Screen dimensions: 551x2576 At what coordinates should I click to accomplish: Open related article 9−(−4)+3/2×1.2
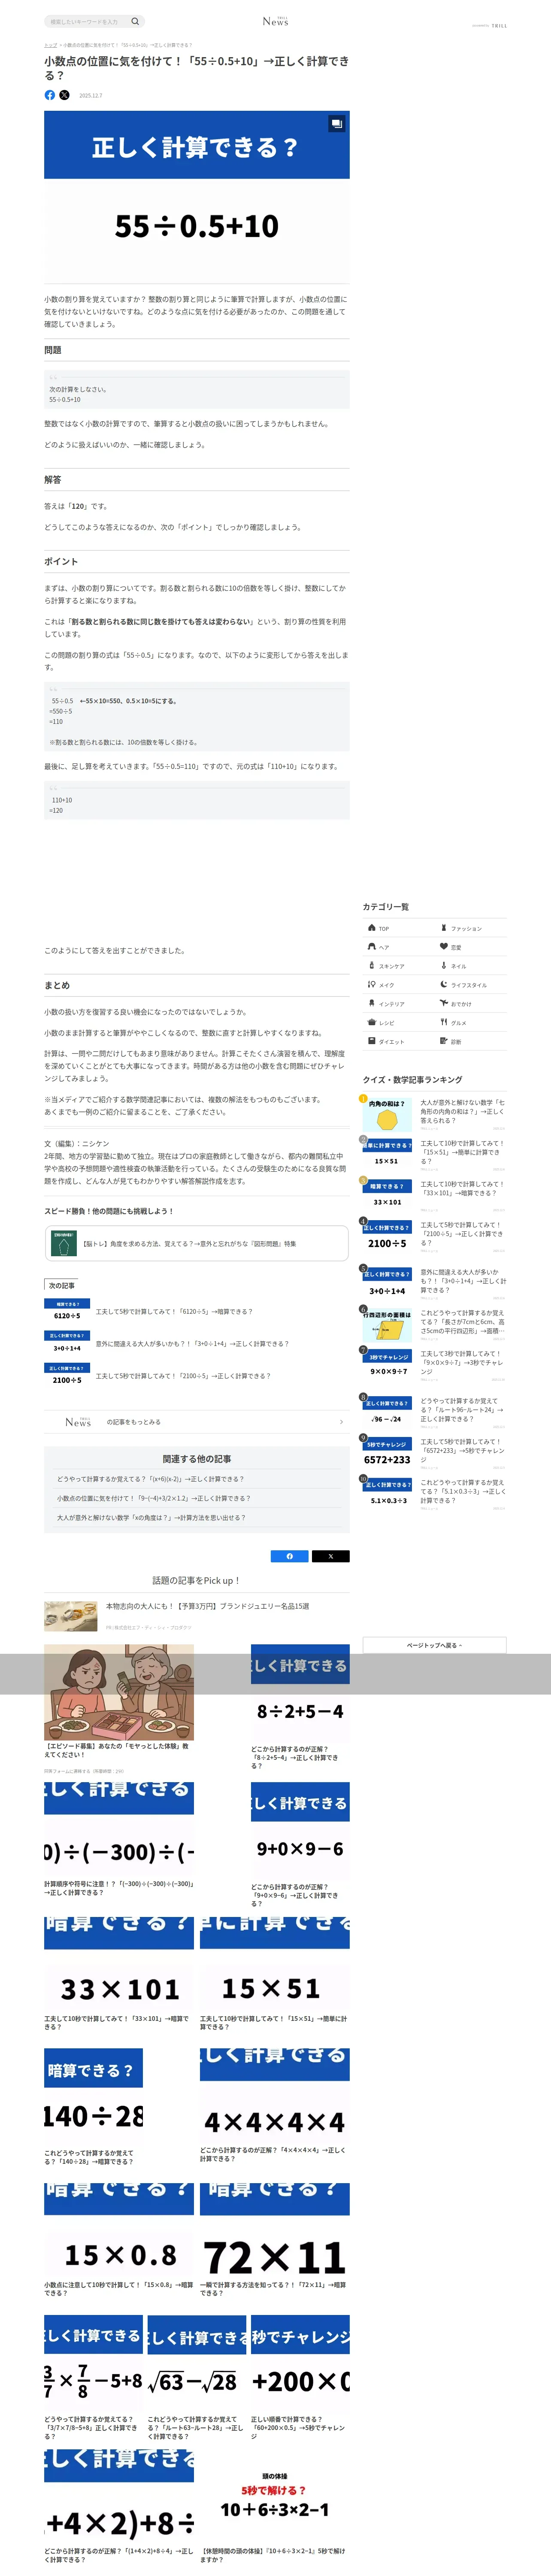pyautogui.click(x=153, y=1498)
